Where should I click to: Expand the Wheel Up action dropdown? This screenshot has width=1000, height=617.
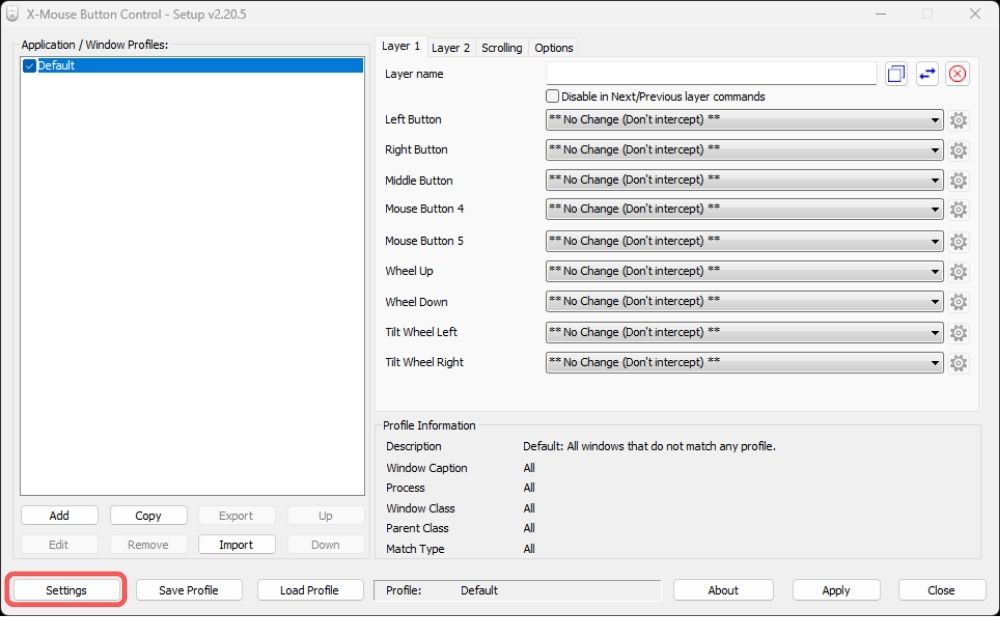(x=744, y=271)
